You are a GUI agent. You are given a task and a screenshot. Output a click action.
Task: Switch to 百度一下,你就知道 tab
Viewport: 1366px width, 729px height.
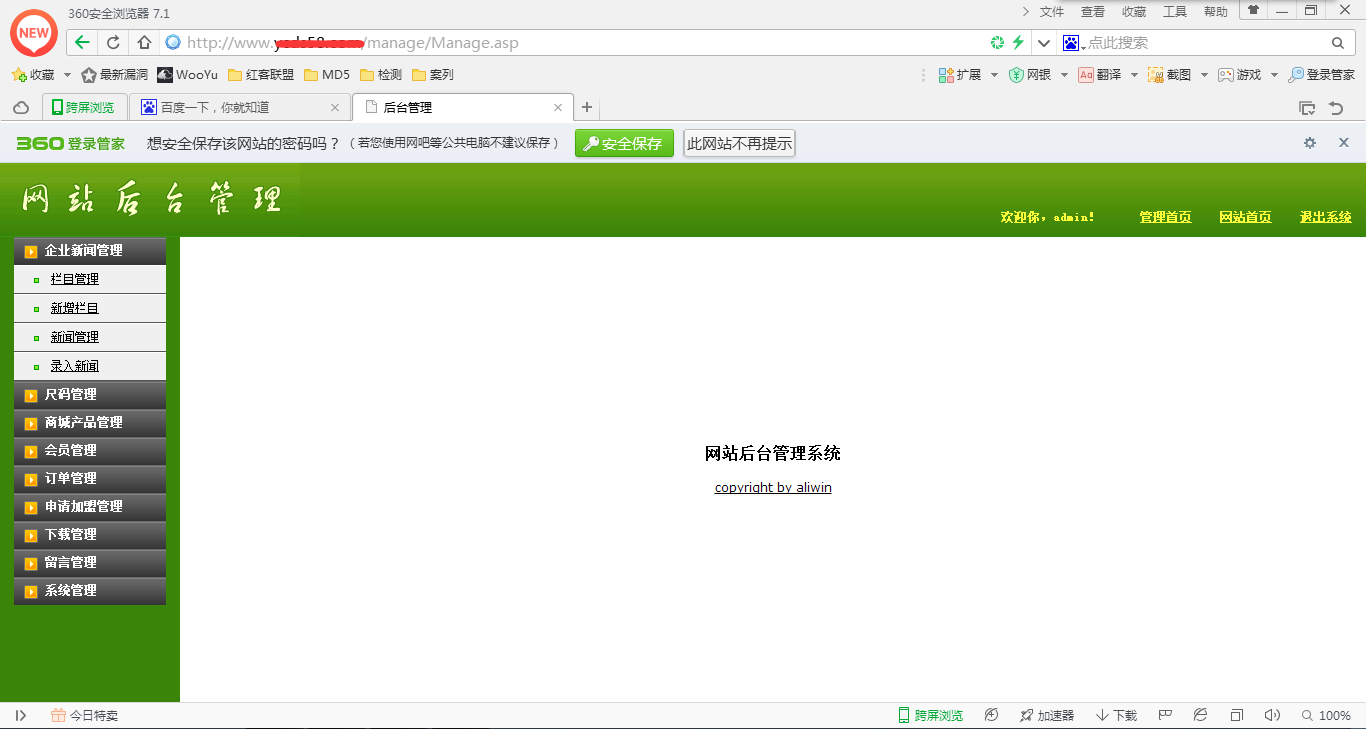coord(240,107)
